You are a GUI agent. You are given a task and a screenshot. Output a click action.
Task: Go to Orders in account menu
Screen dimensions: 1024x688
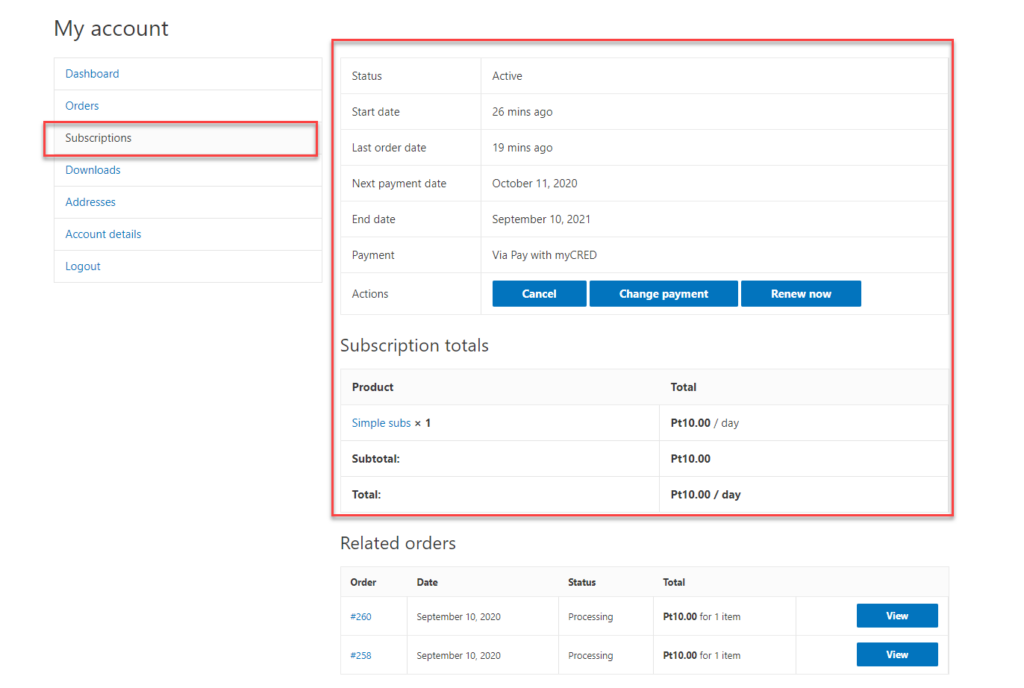coord(82,106)
